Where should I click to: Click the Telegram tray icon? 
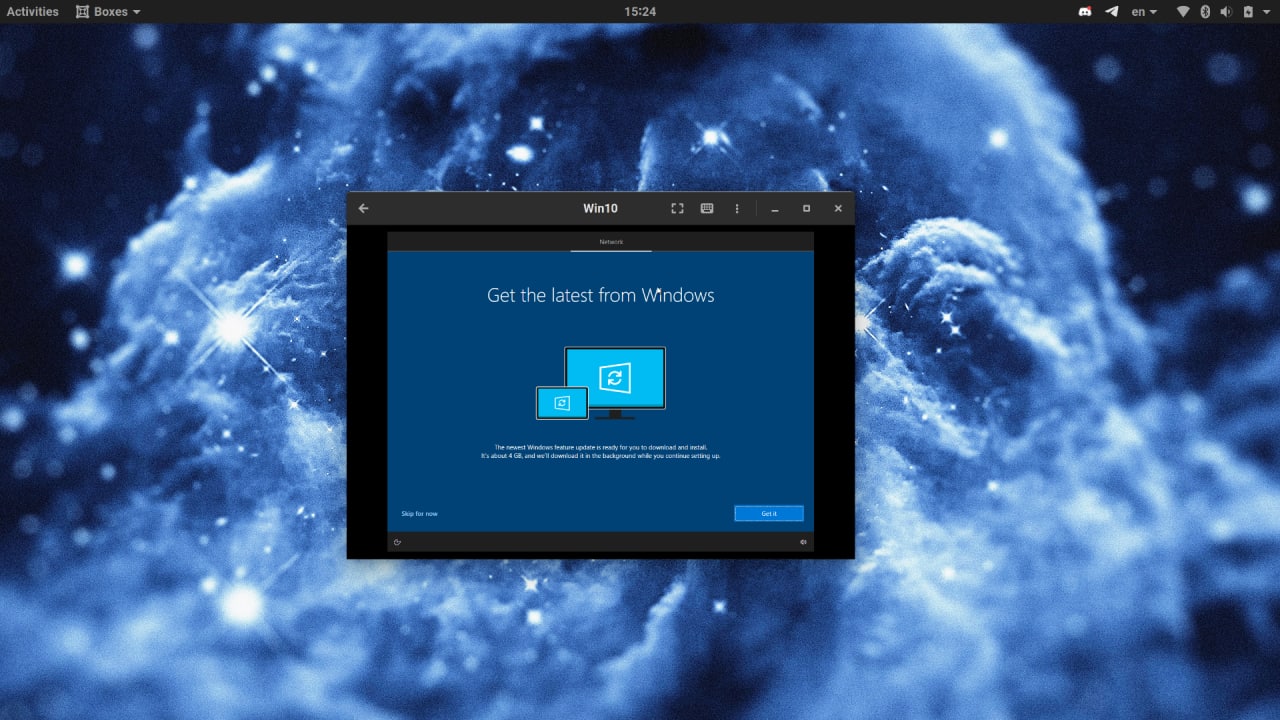click(x=1112, y=12)
